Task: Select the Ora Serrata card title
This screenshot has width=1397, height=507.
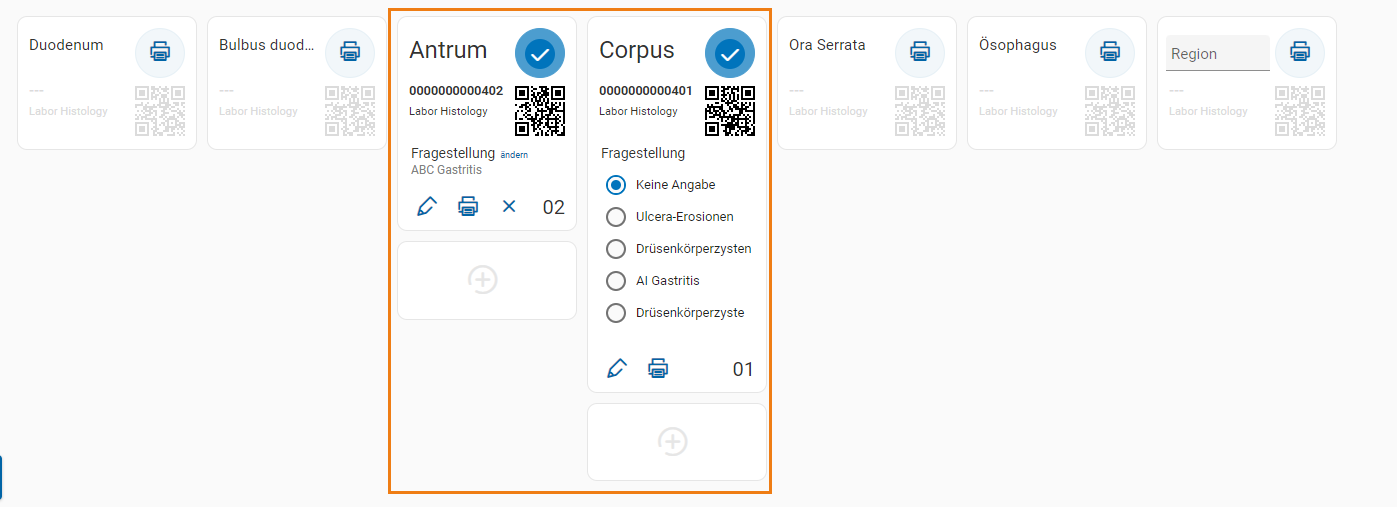Action: click(827, 45)
